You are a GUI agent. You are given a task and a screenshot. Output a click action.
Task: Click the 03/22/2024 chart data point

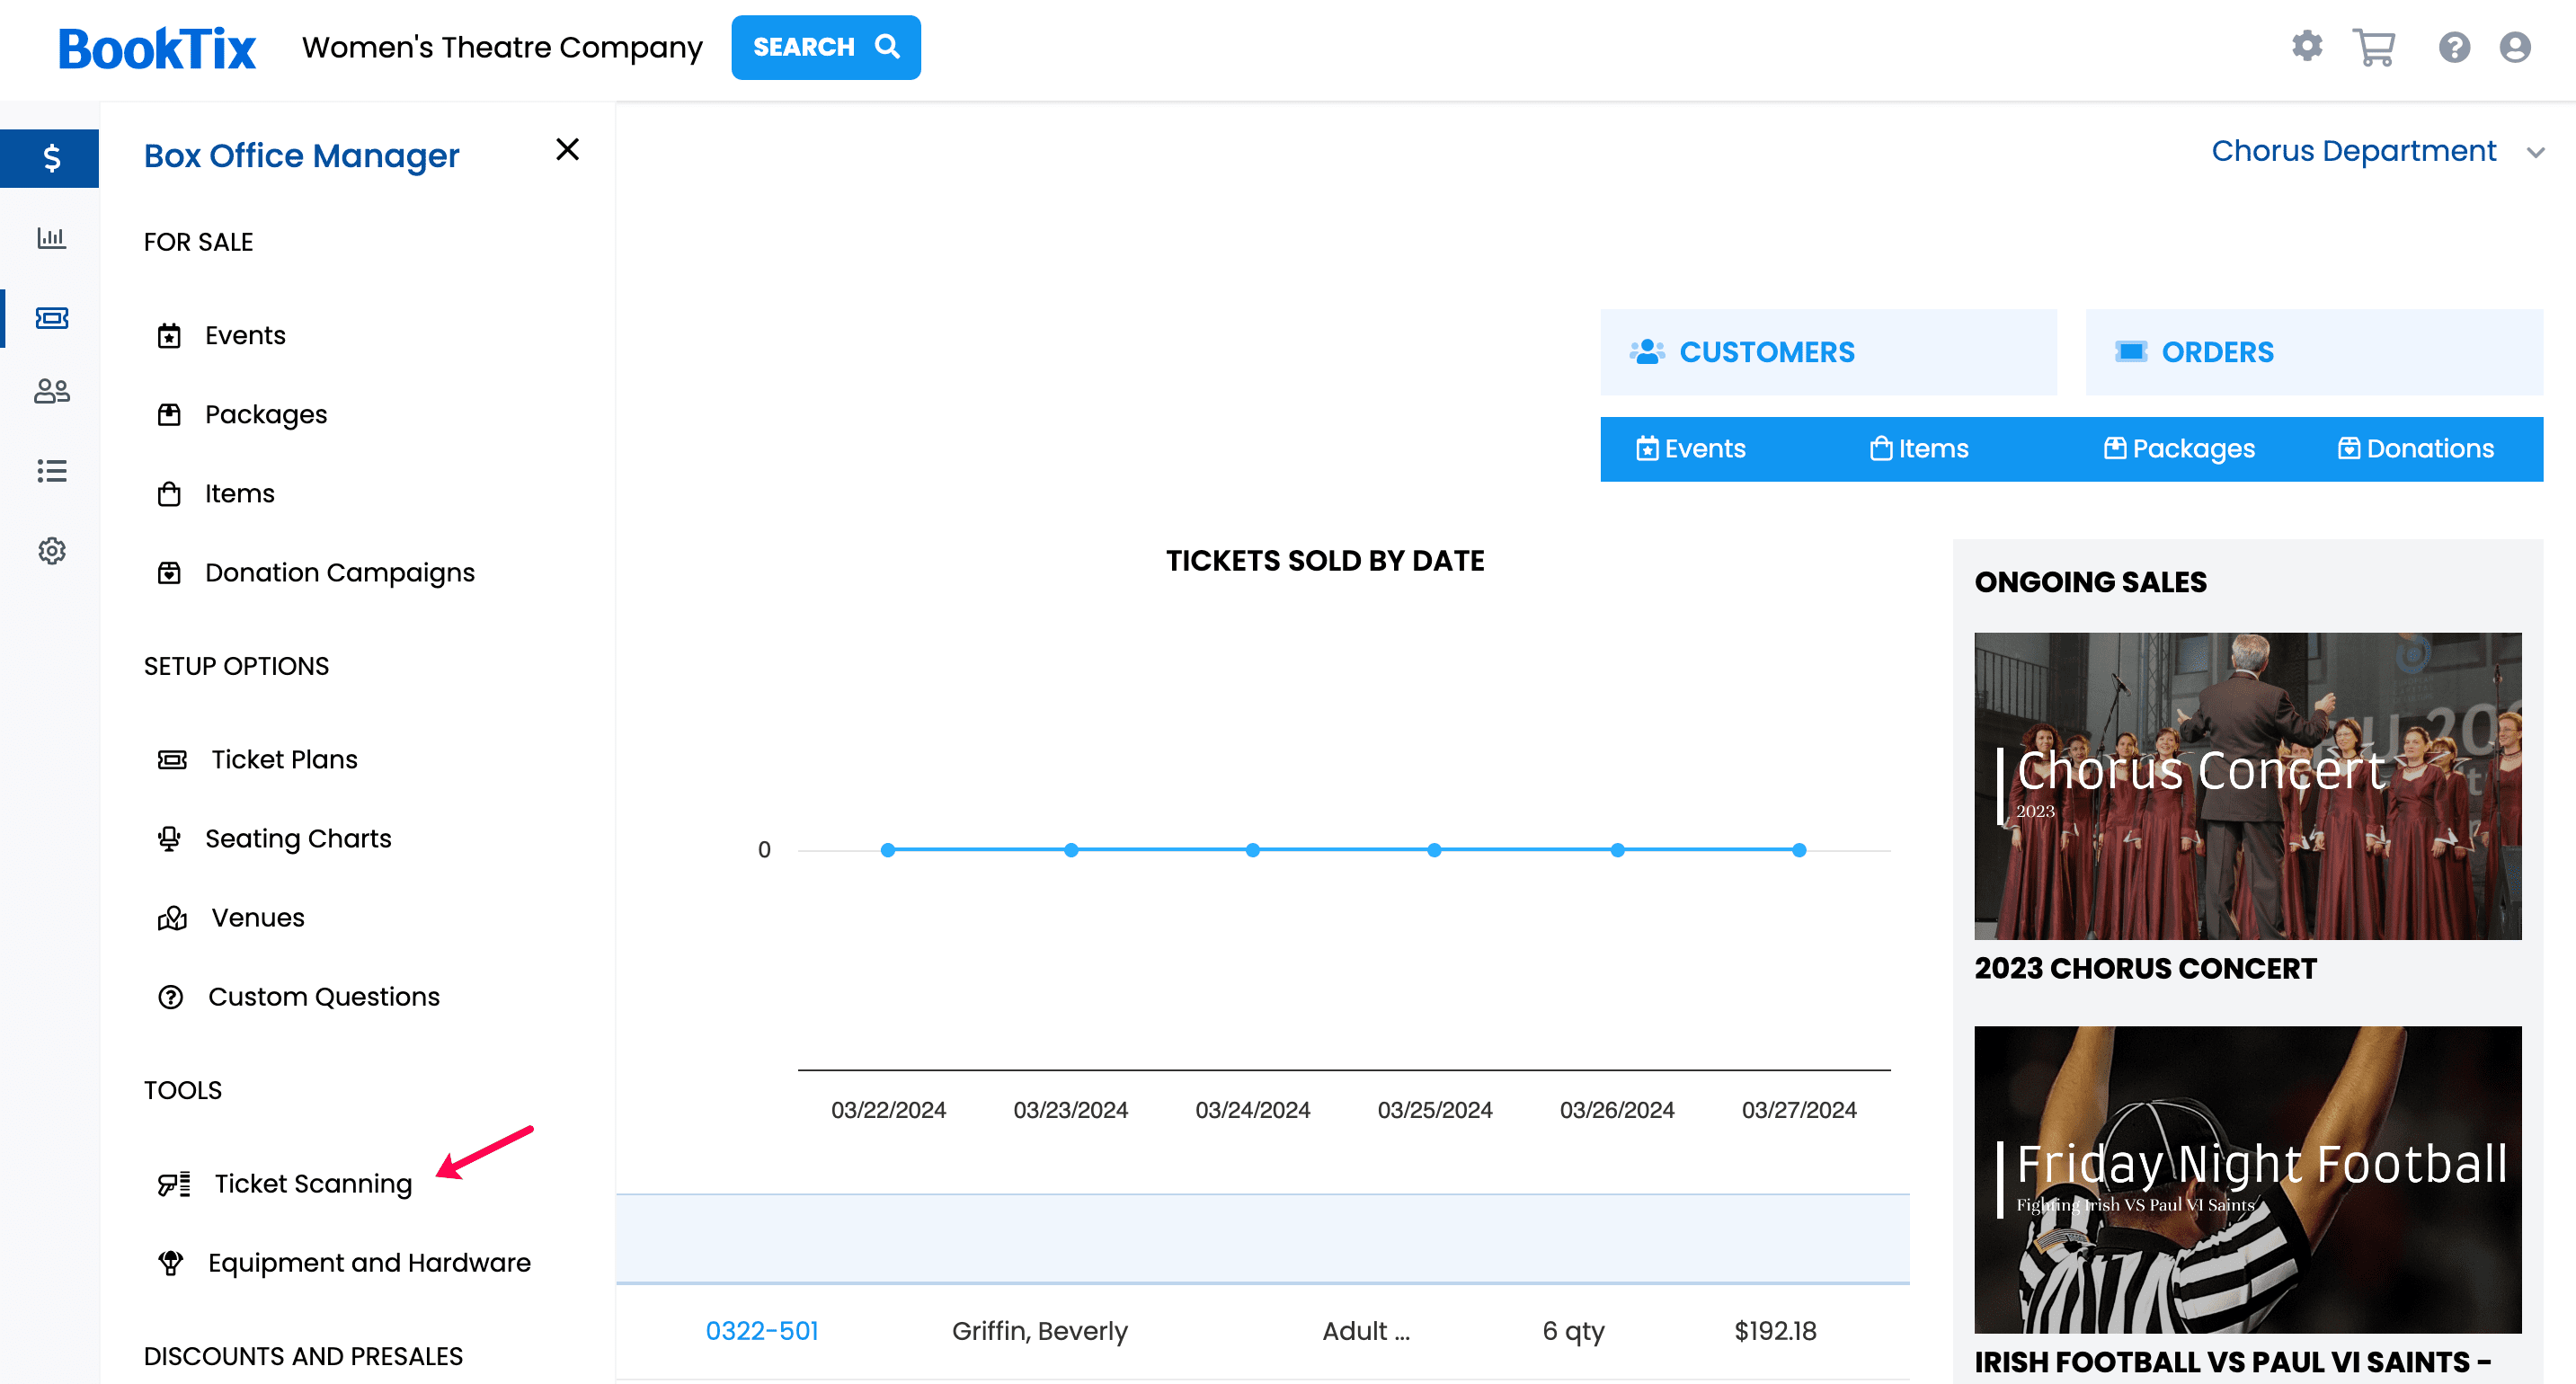(x=888, y=850)
